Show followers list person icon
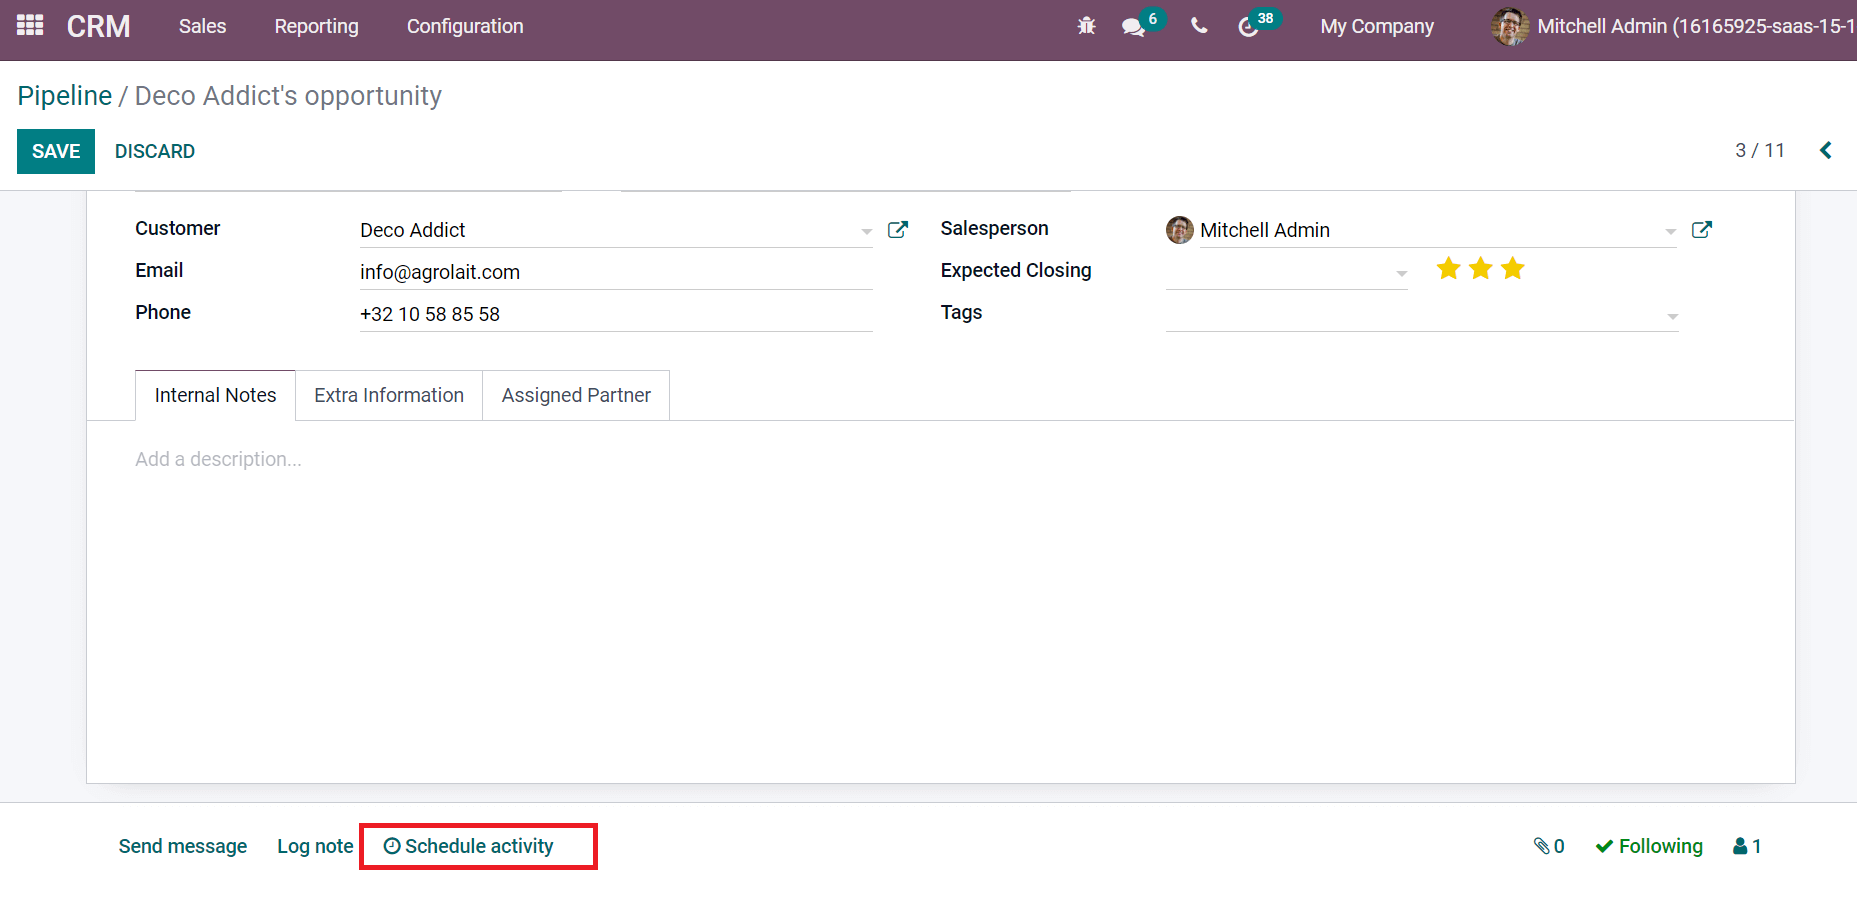 click(1747, 846)
